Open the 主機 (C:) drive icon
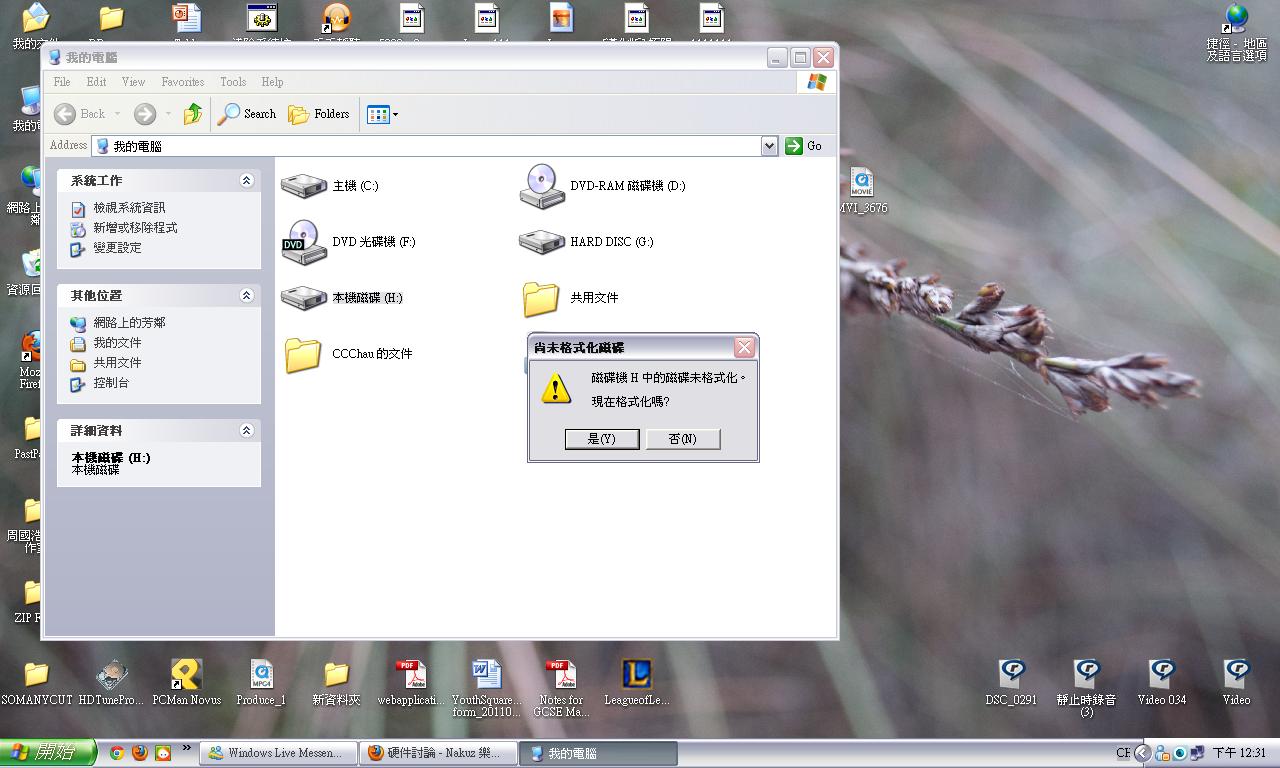 point(304,186)
